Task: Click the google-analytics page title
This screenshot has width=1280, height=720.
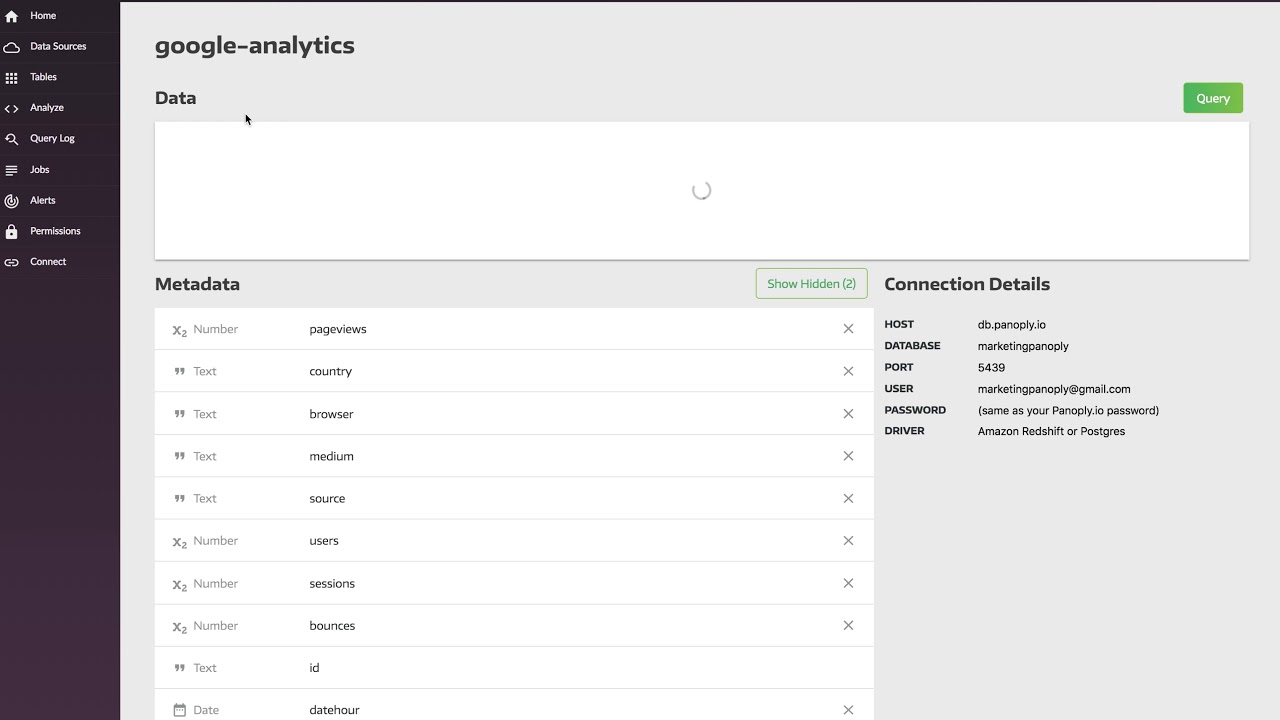Action: [x=255, y=46]
